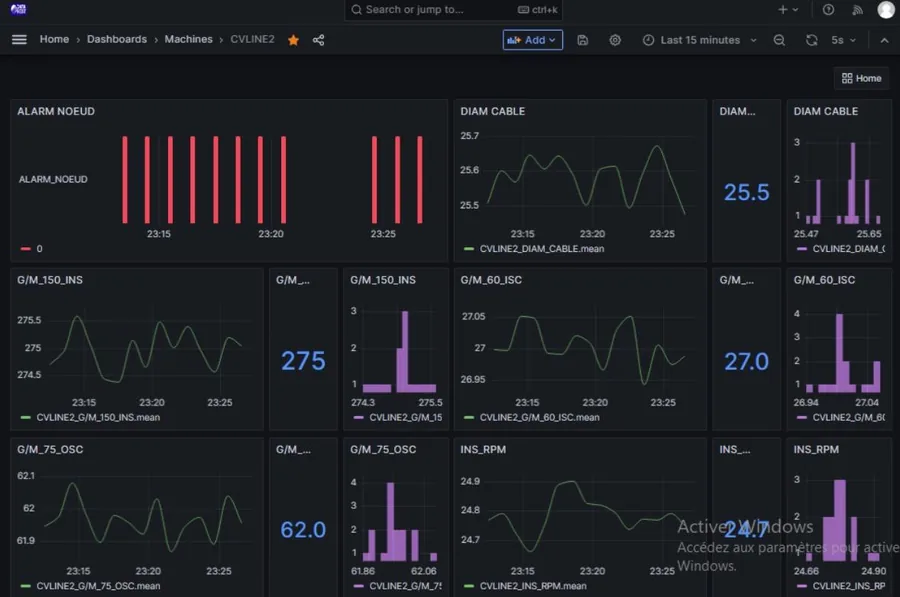
Task: Open DIAM CABLE time series panel title
Action: click(x=492, y=111)
